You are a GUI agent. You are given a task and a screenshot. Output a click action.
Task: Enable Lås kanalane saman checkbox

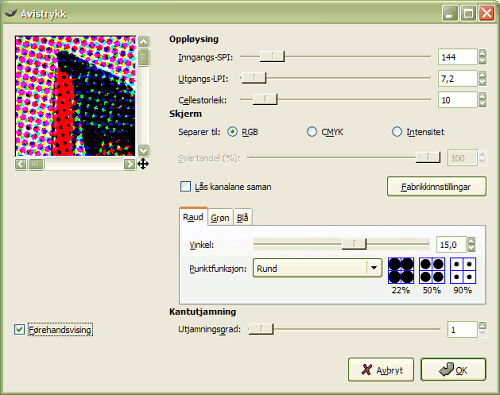tap(185, 186)
